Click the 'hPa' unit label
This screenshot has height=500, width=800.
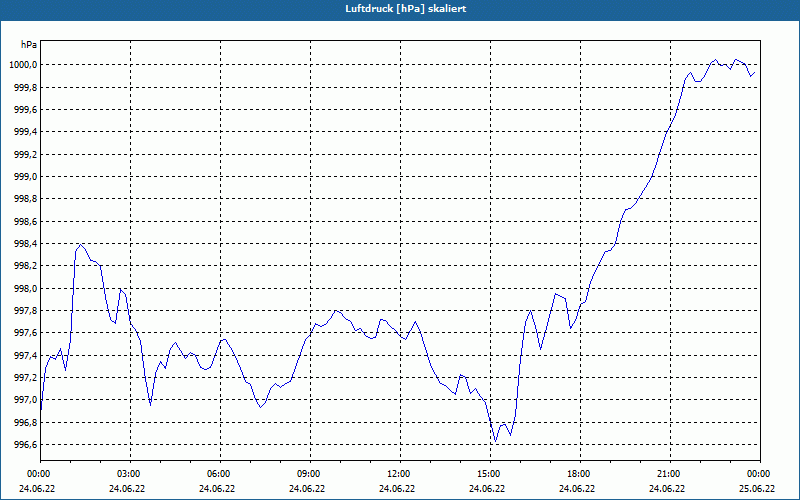coord(29,45)
